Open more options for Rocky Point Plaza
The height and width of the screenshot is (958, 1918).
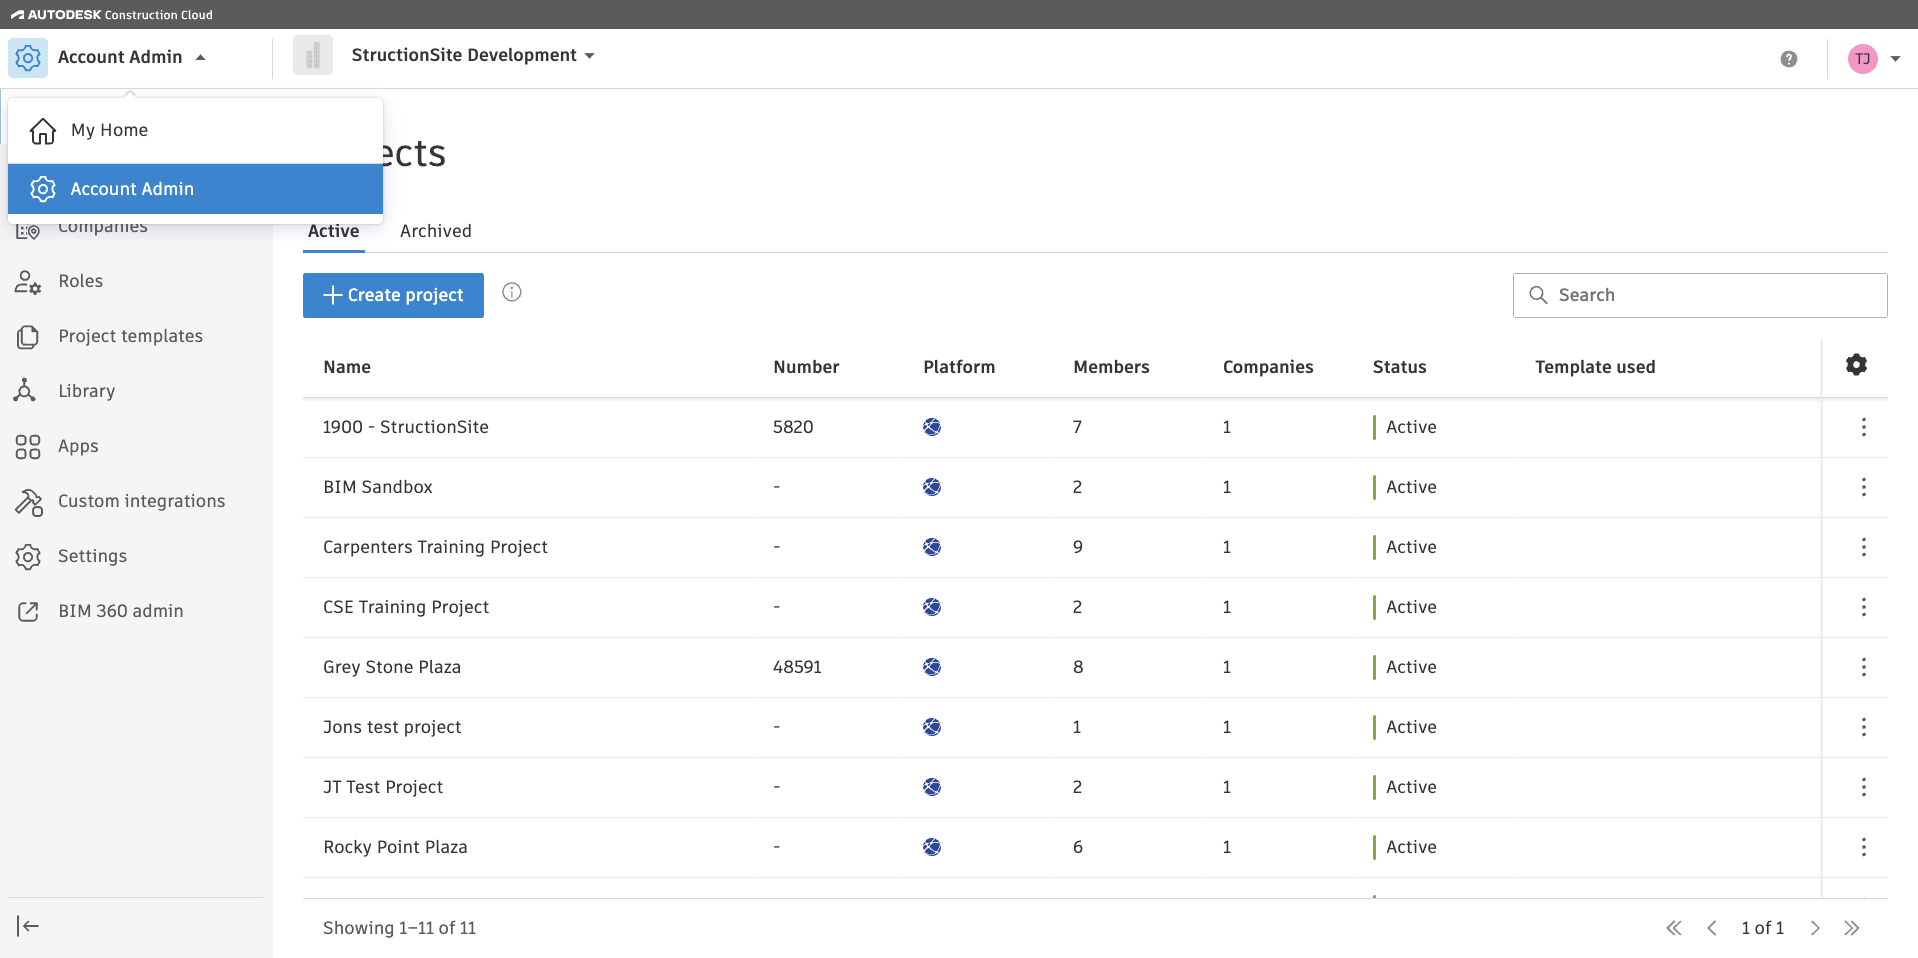1864,847
